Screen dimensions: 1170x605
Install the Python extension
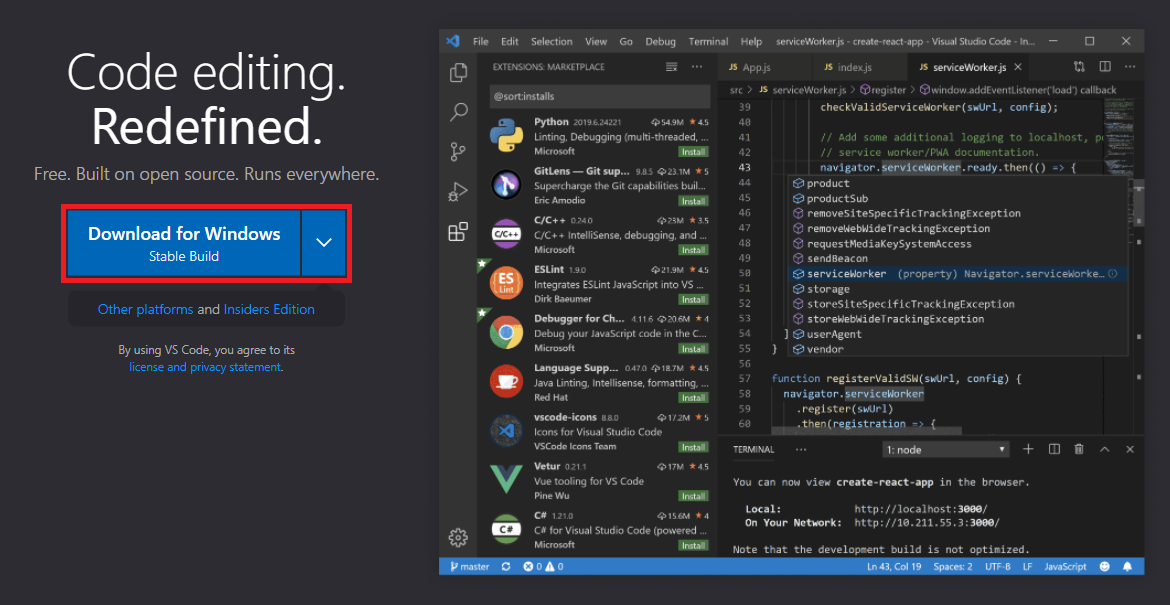(x=693, y=151)
